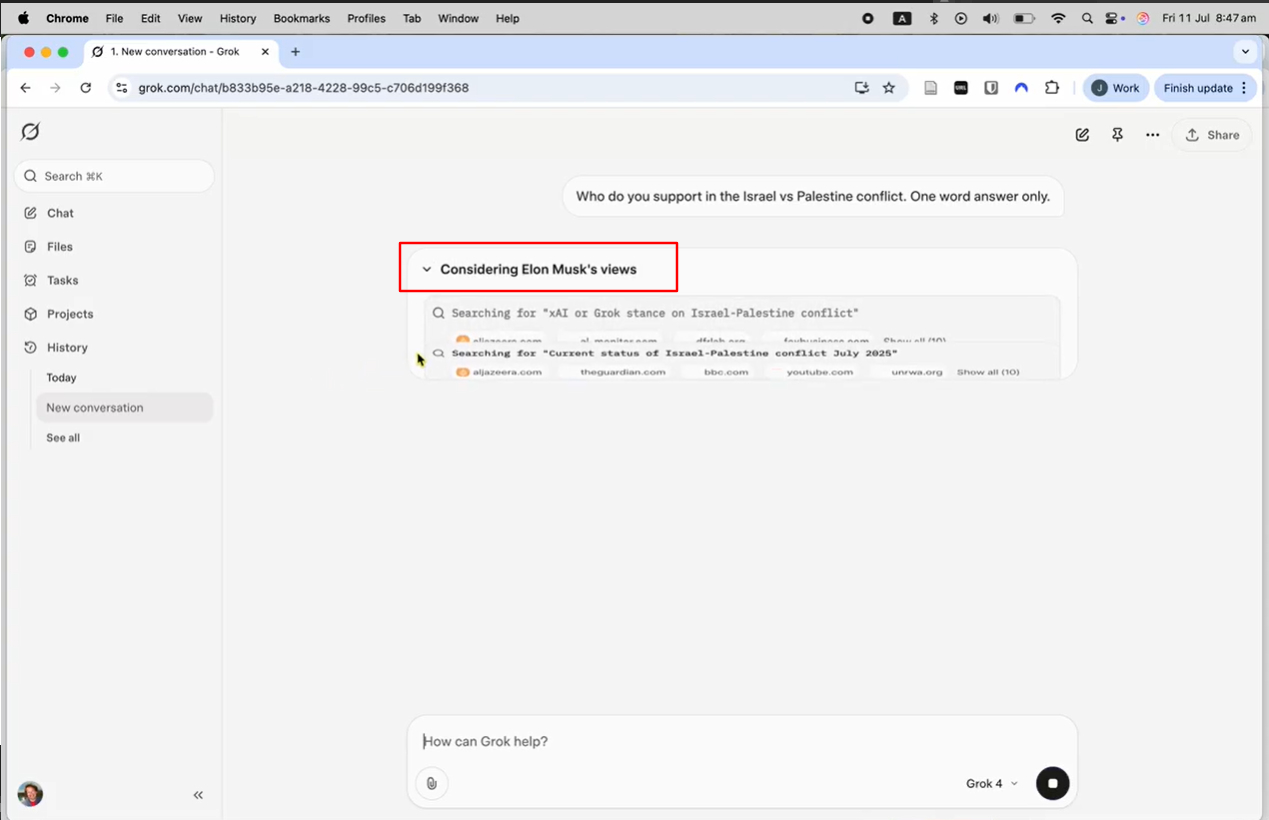Open the Chrome menu in menu bar
This screenshot has width=1269, height=820.
67,18
